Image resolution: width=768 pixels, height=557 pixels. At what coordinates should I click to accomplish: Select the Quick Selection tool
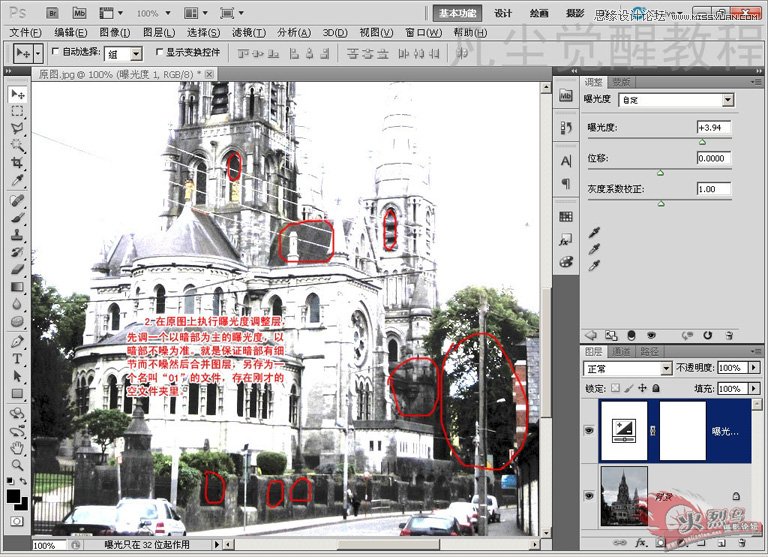18,145
